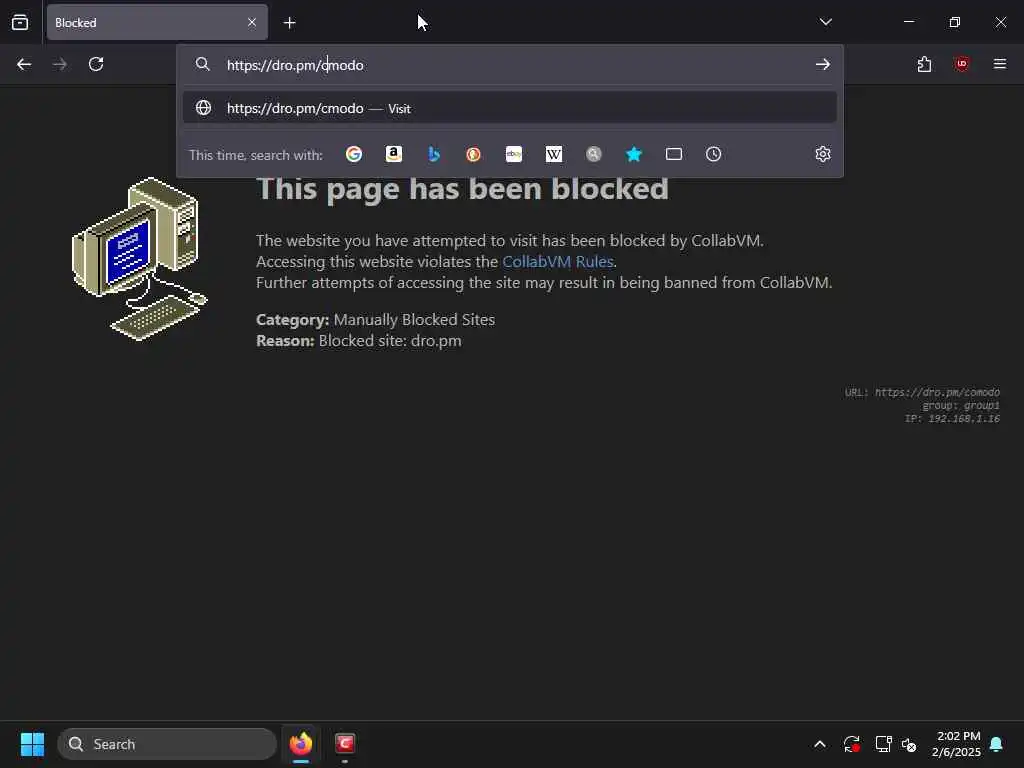Open the Firefox hamburger menu
Viewport: 1024px width, 768px height.
pyautogui.click(x=1000, y=64)
